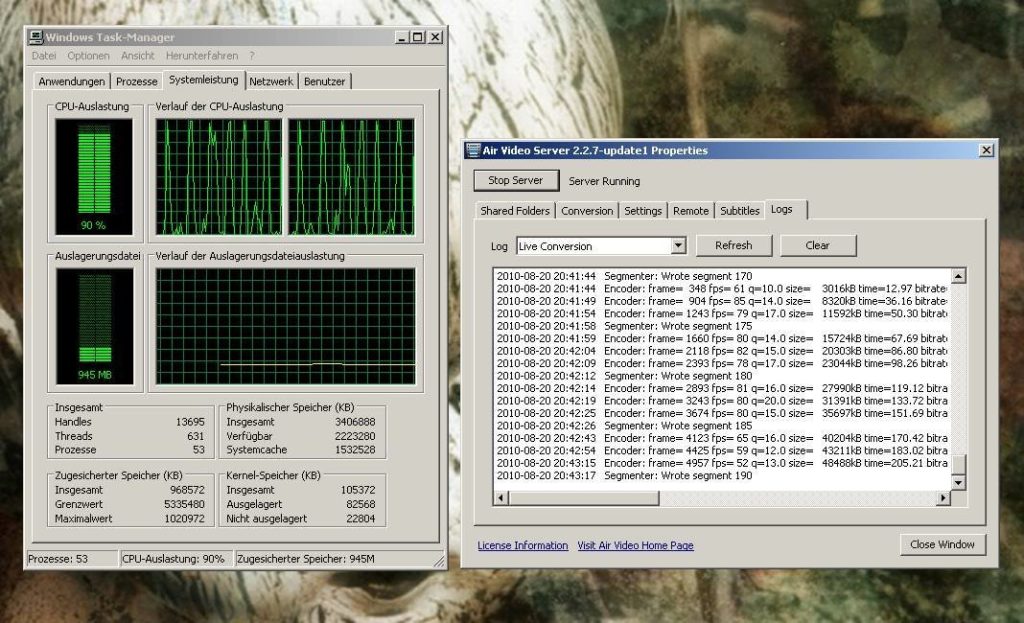
Task: Minimize the Windows Task-Manager window
Action: [x=402, y=37]
